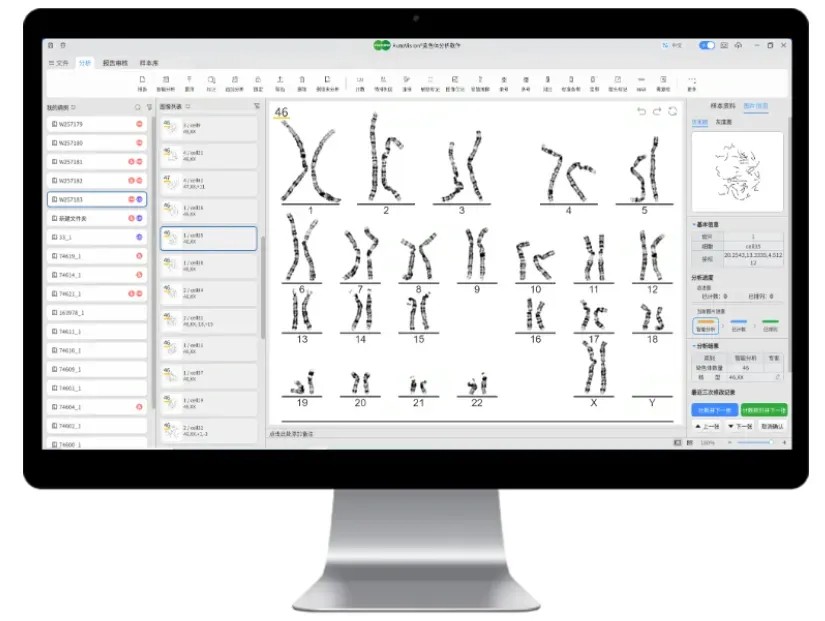
Task: Switch to the report review tab
Action: coord(115,63)
